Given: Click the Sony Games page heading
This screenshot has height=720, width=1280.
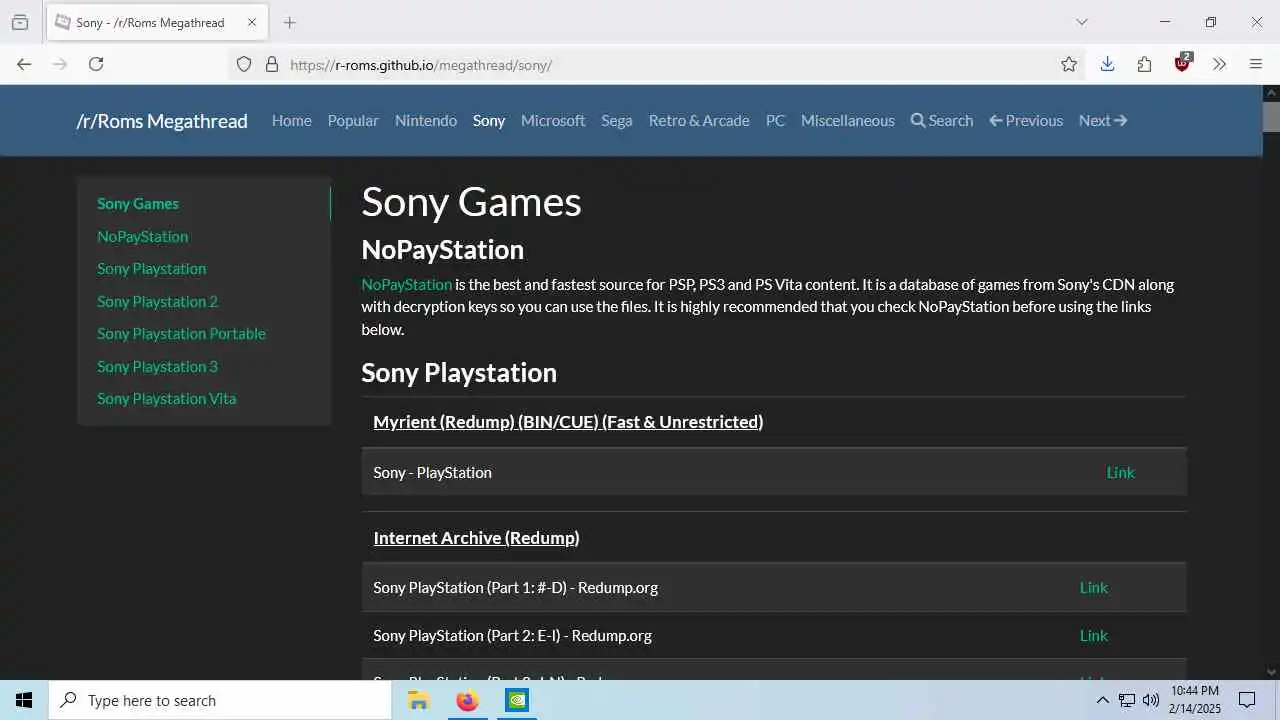Looking at the screenshot, I should 471,202.
